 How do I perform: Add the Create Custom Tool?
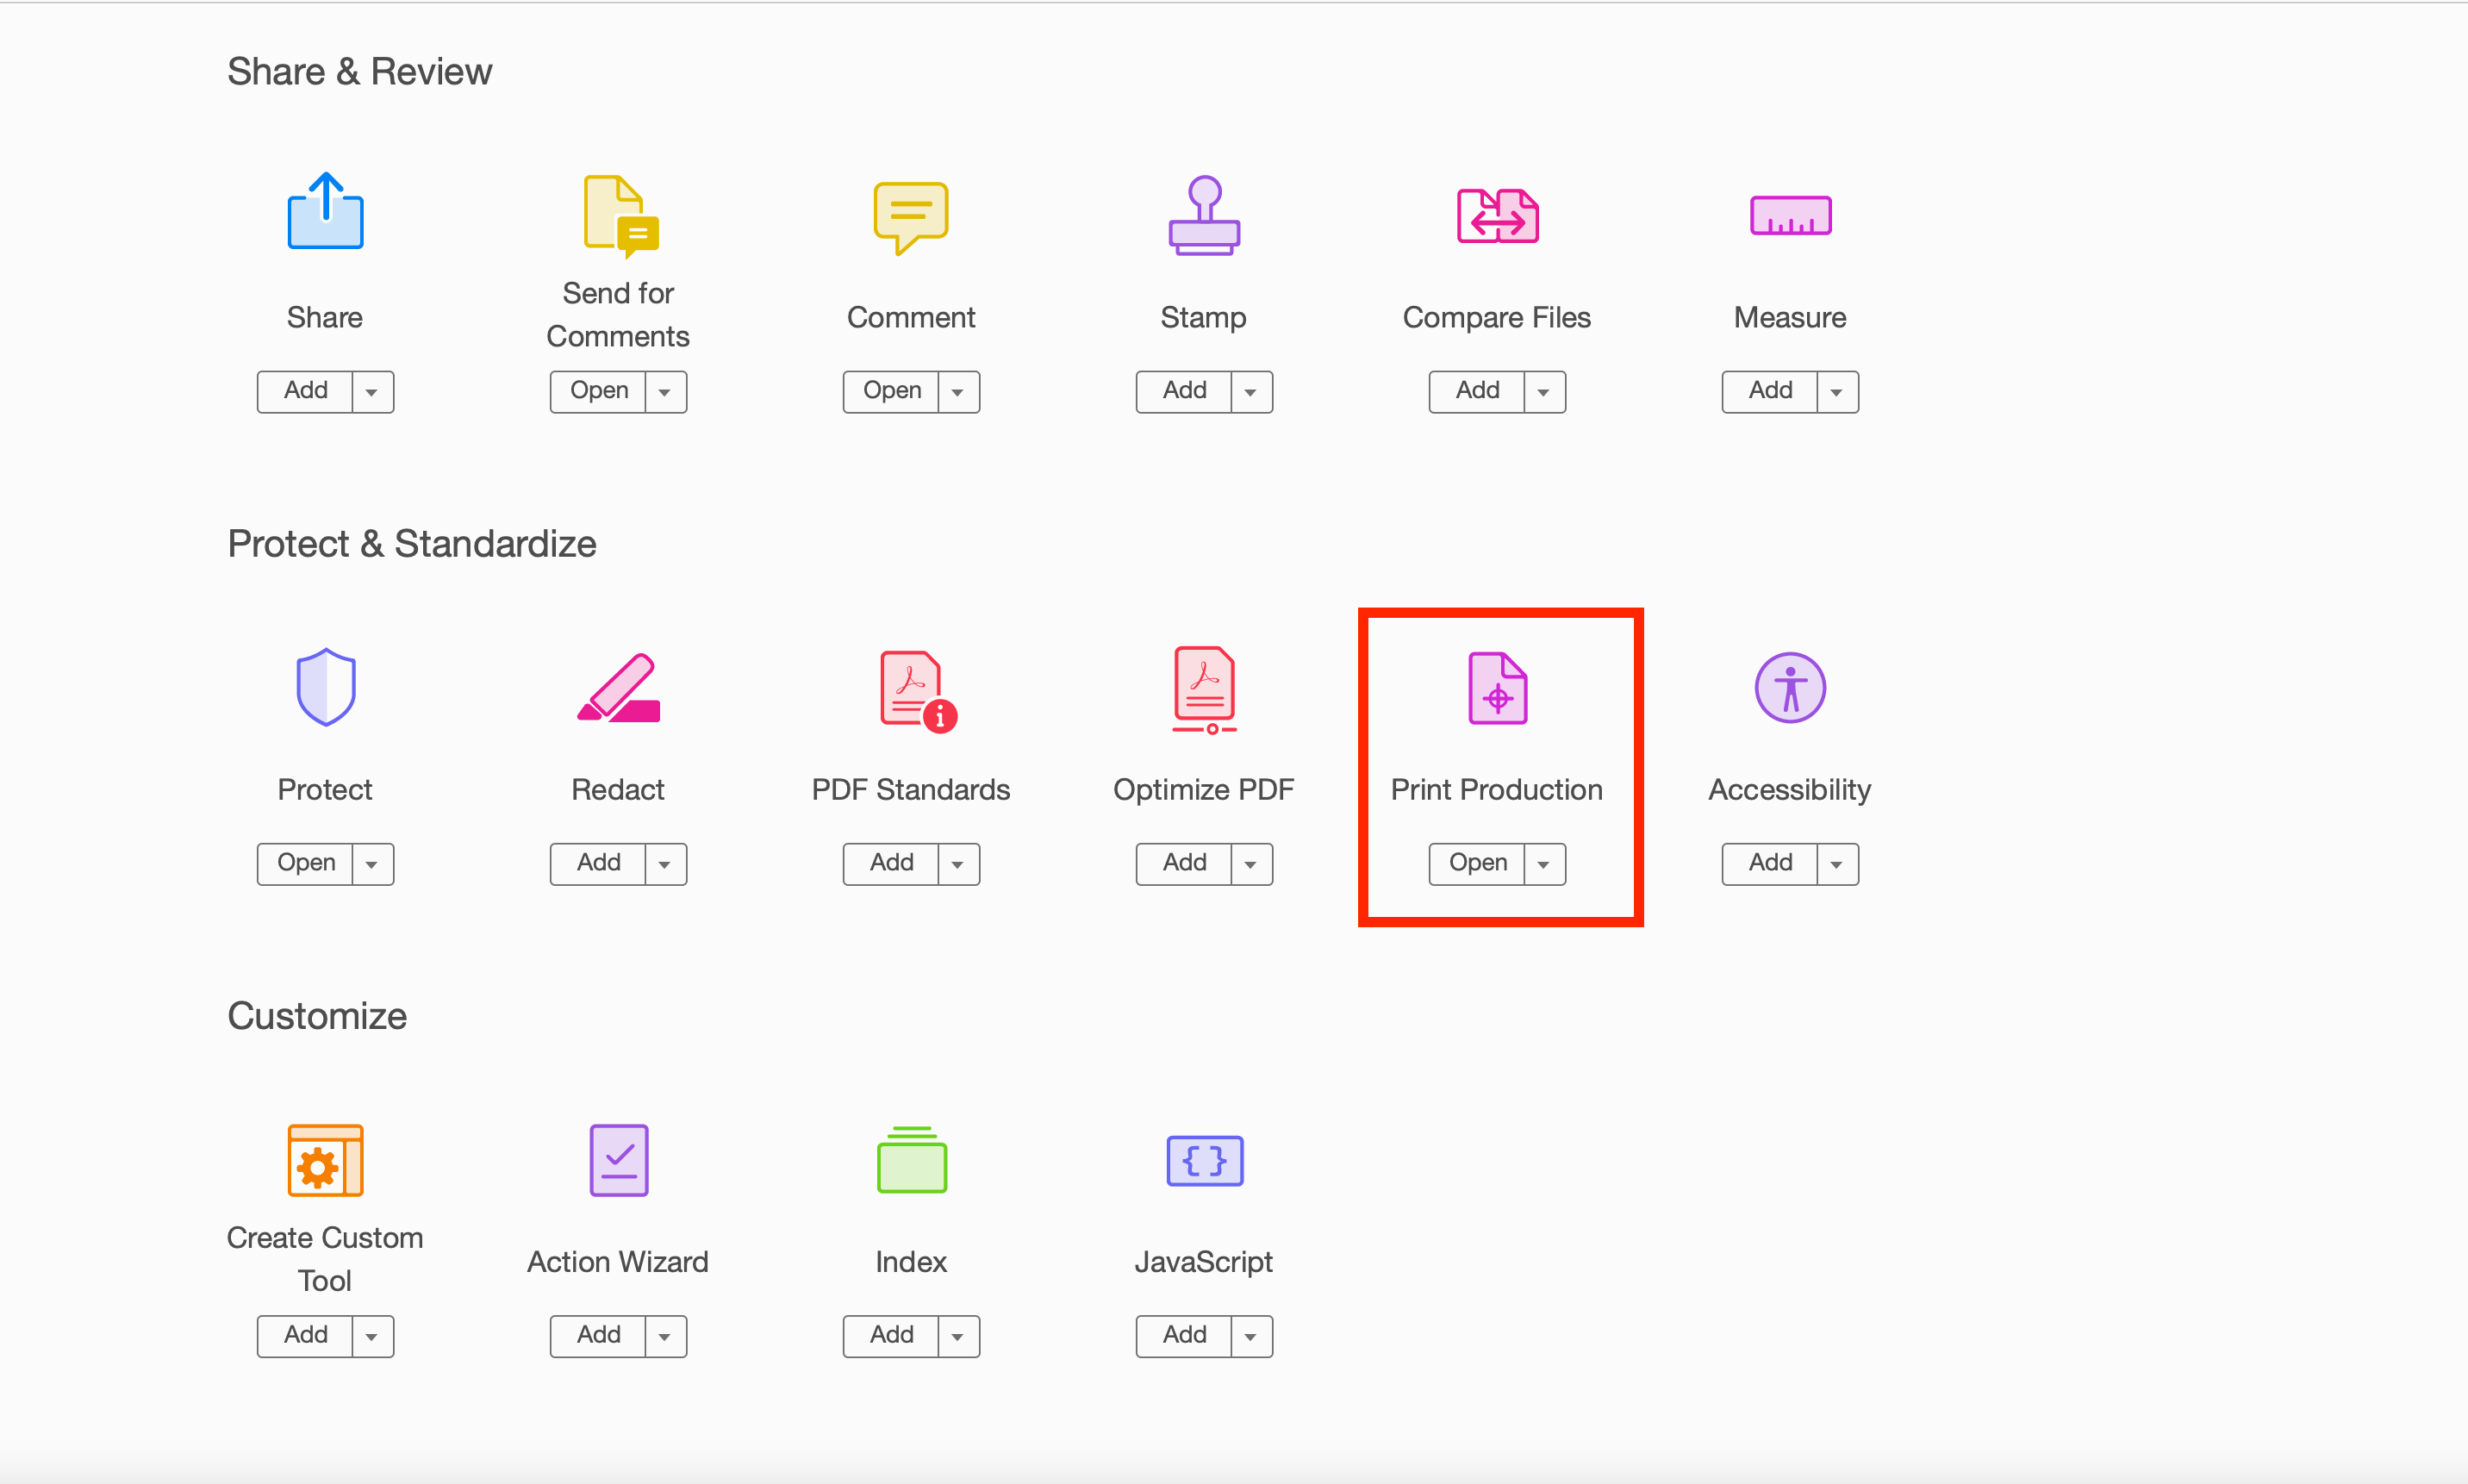[x=305, y=1335]
